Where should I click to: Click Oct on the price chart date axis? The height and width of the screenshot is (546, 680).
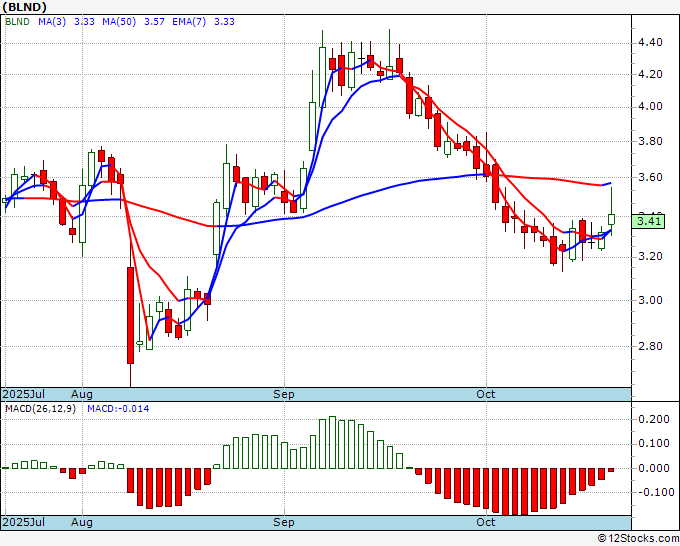pyautogui.click(x=486, y=394)
